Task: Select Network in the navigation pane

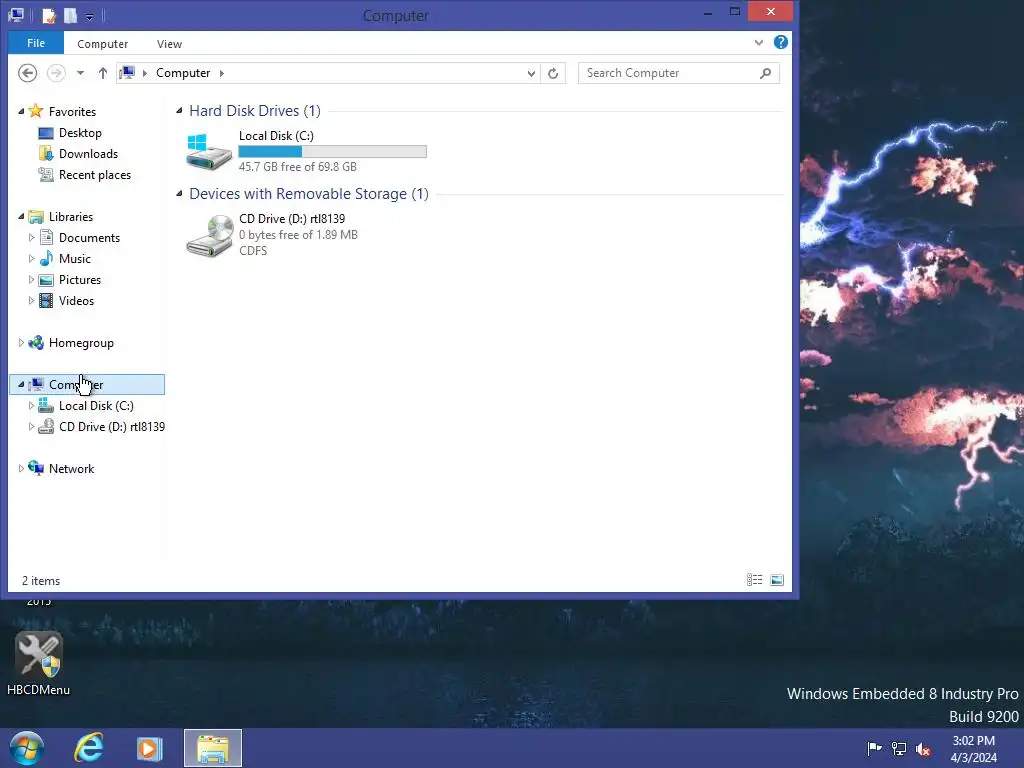Action: (71, 469)
